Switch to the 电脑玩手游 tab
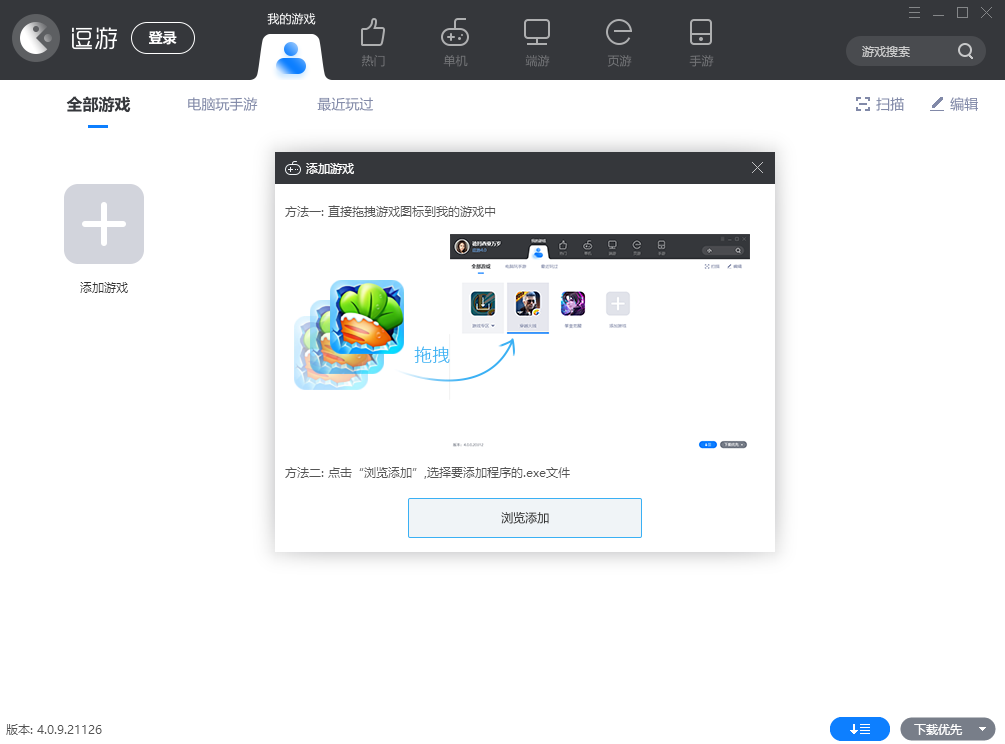 pyautogui.click(x=222, y=104)
